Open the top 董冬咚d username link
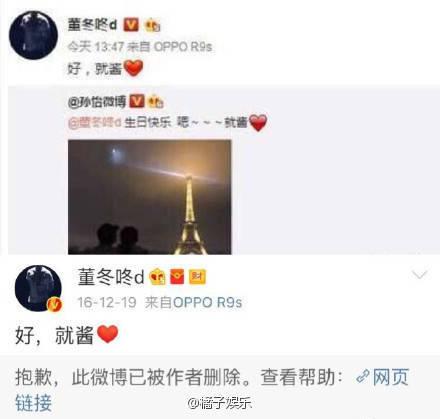This screenshot has width=440, height=419. tap(92, 24)
